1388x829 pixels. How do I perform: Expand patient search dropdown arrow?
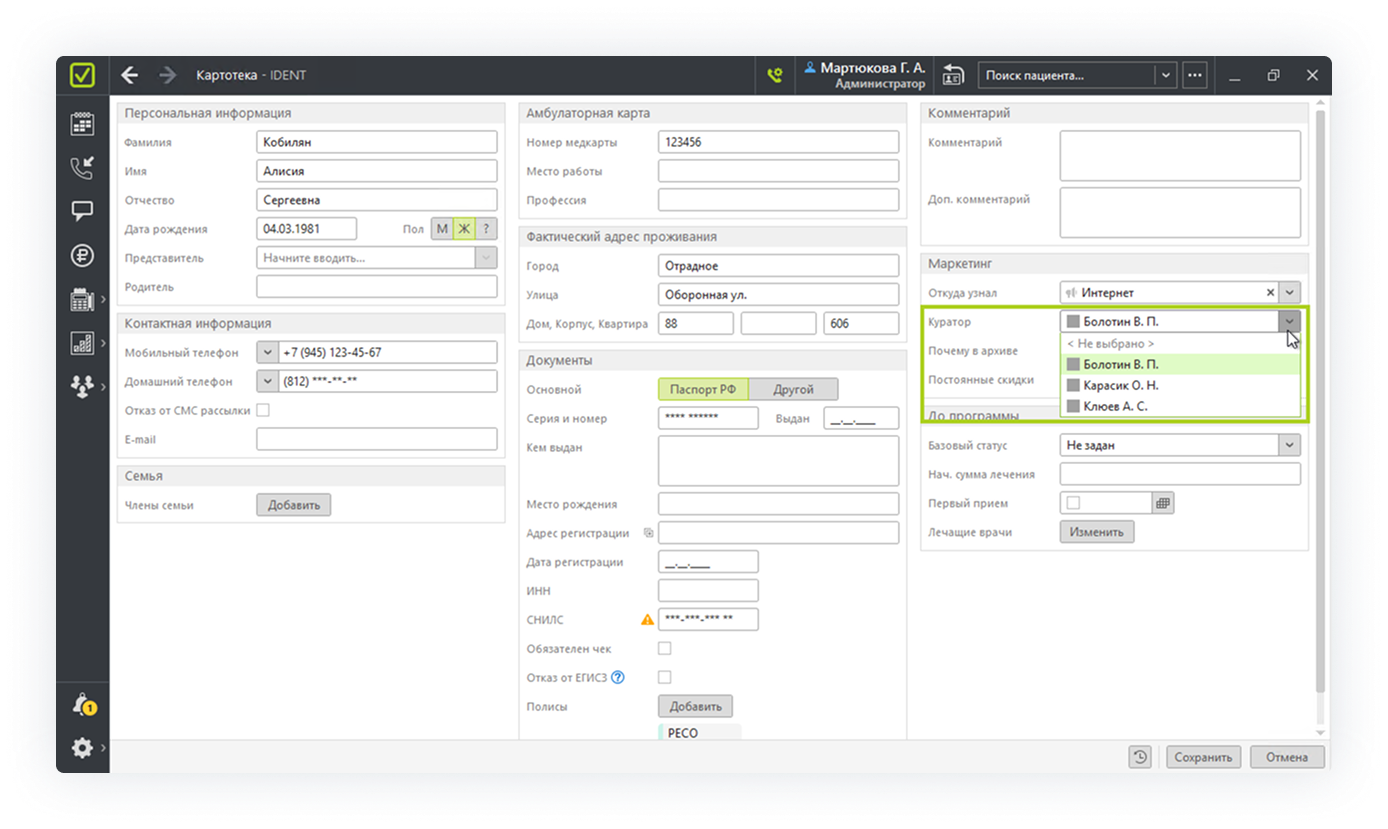tap(1165, 75)
